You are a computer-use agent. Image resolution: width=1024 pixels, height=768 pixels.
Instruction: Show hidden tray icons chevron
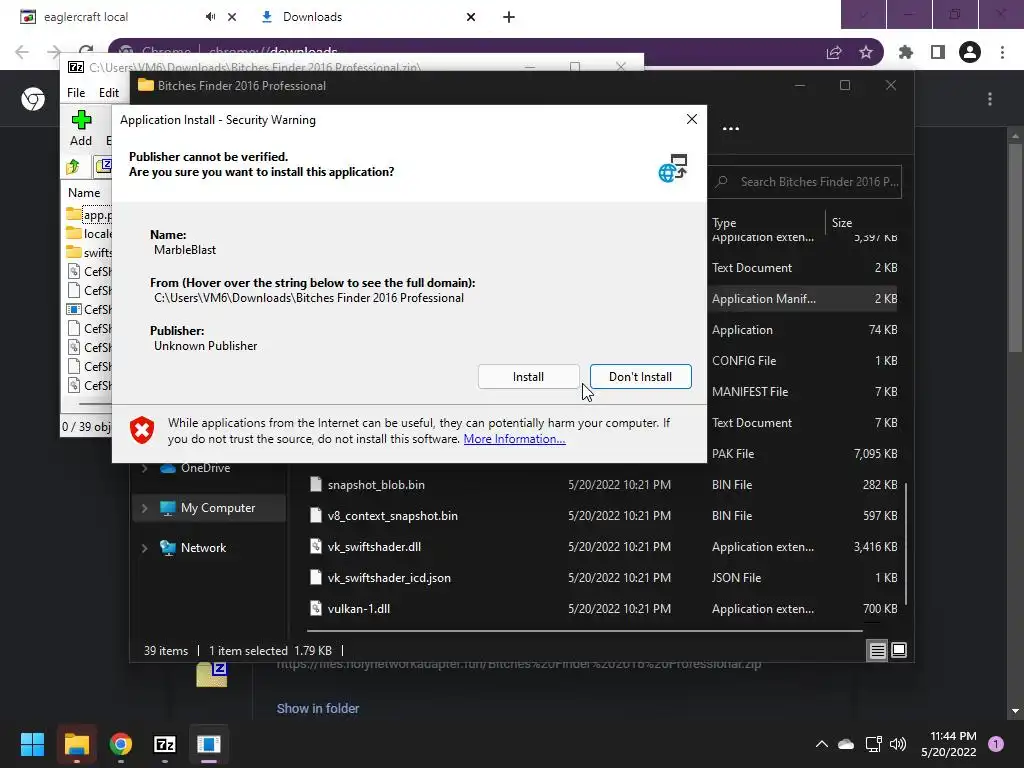(822, 744)
